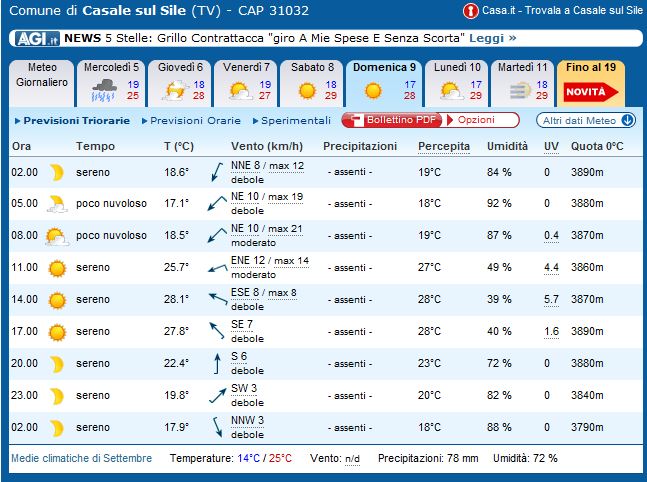Click the cloudy moon icon at 05.00
The height and width of the screenshot is (482, 647).
click(x=57, y=204)
